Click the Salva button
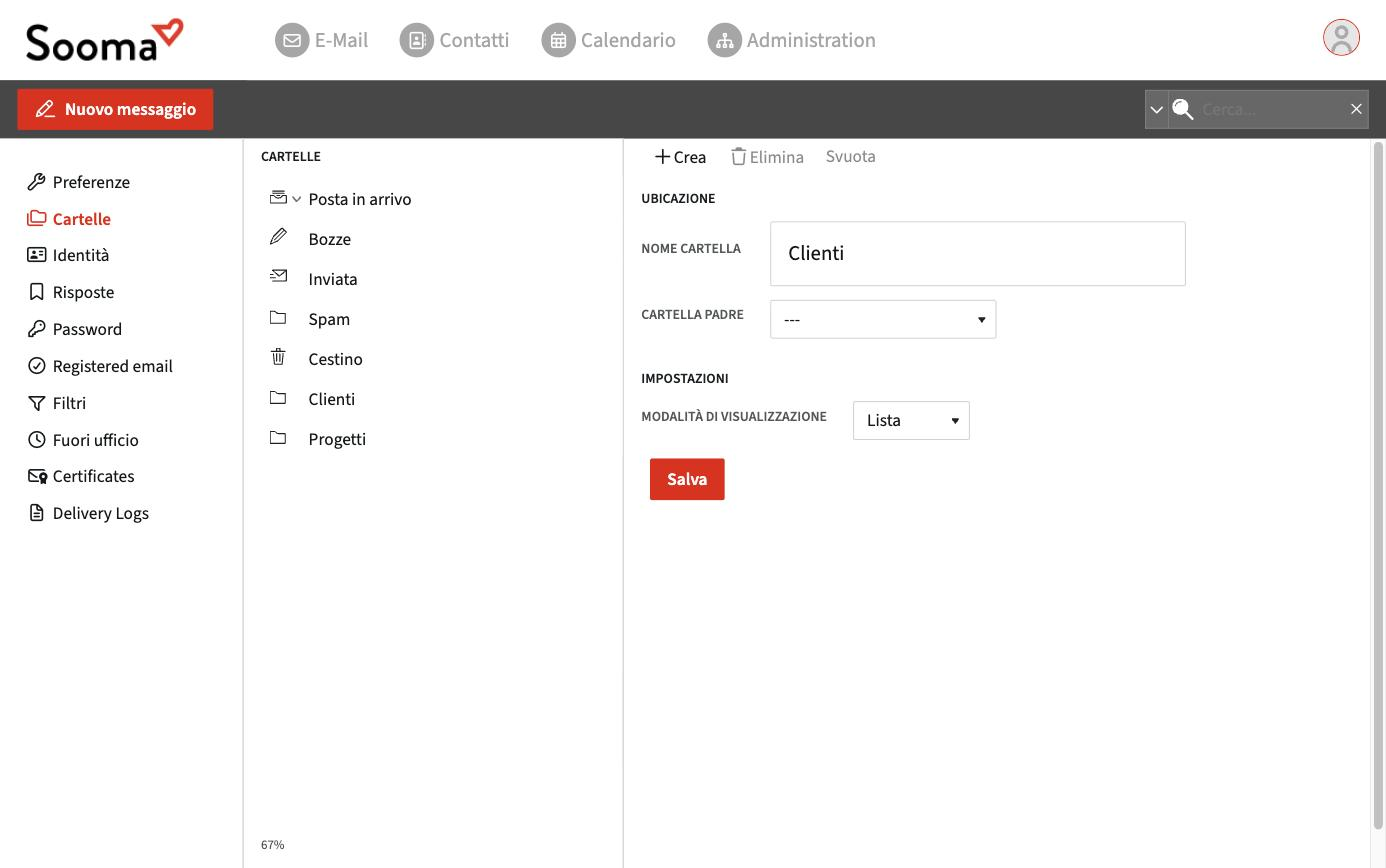The width and height of the screenshot is (1386, 868). pyautogui.click(x=687, y=479)
